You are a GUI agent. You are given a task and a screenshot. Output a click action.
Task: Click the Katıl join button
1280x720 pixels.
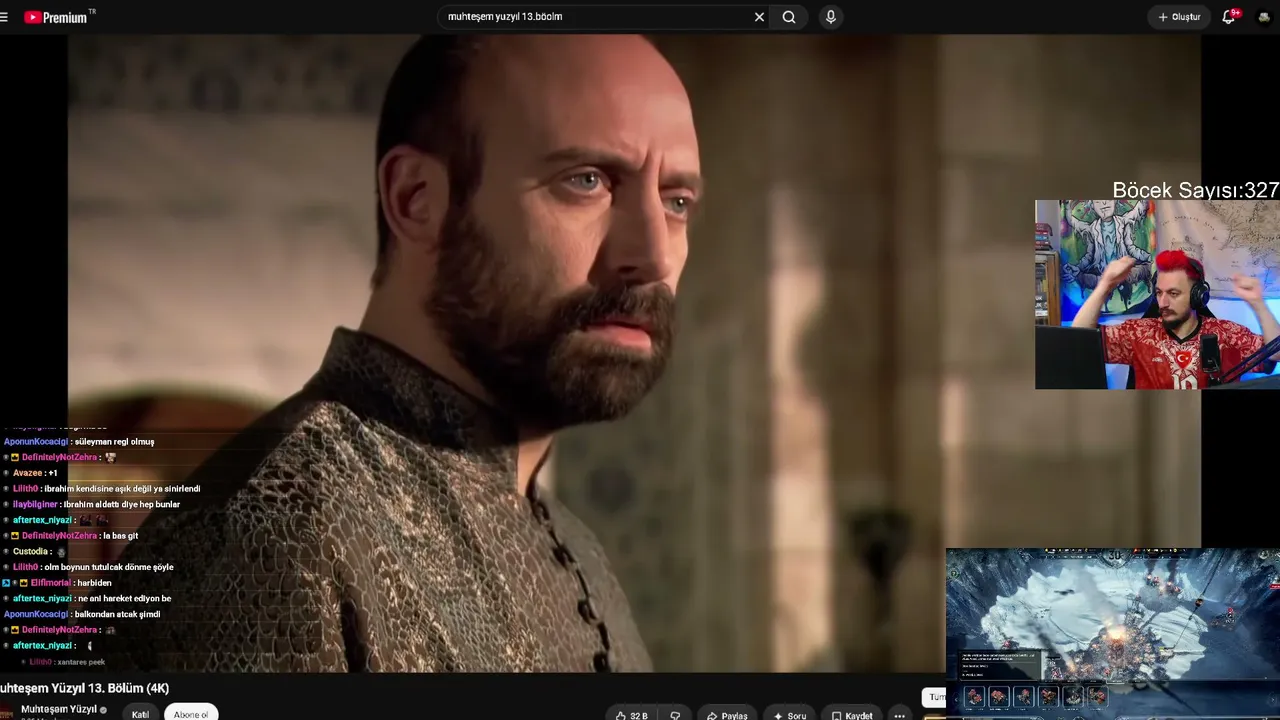coord(140,714)
